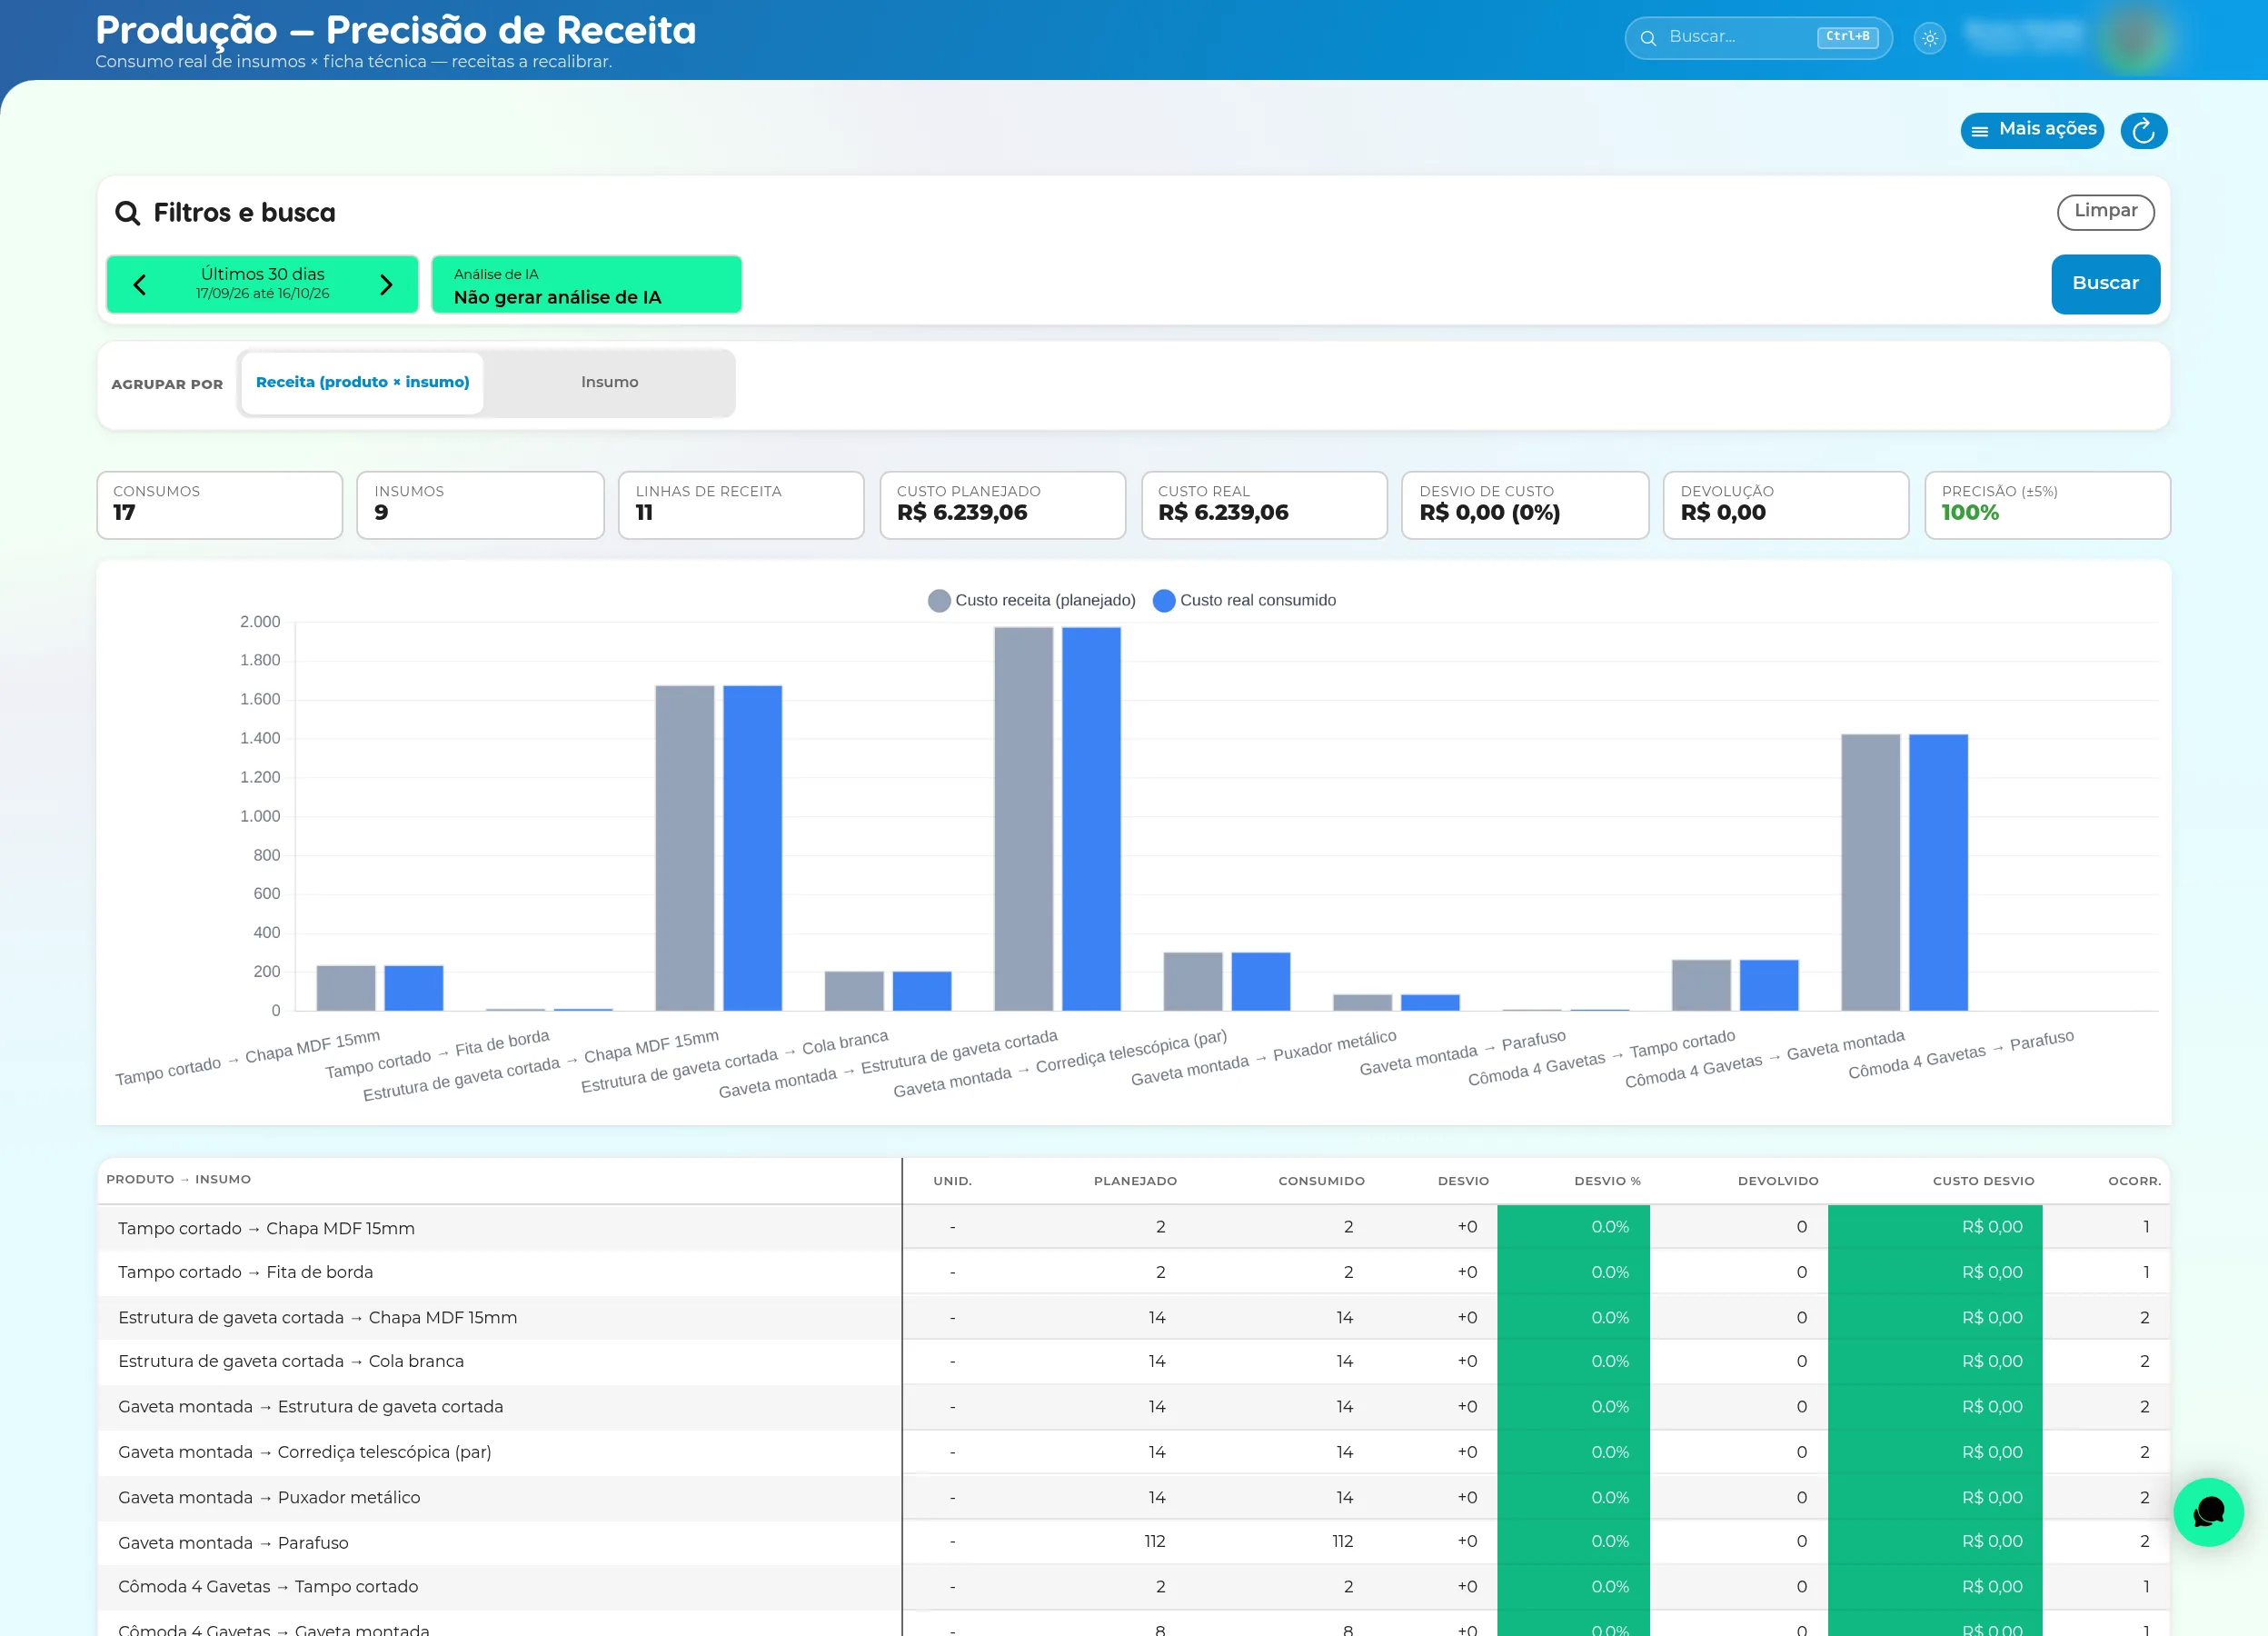This screenshot has height=1636, width=2268.
Task: Toggle Custo real consumido legend series
Action: [1244, 600]
